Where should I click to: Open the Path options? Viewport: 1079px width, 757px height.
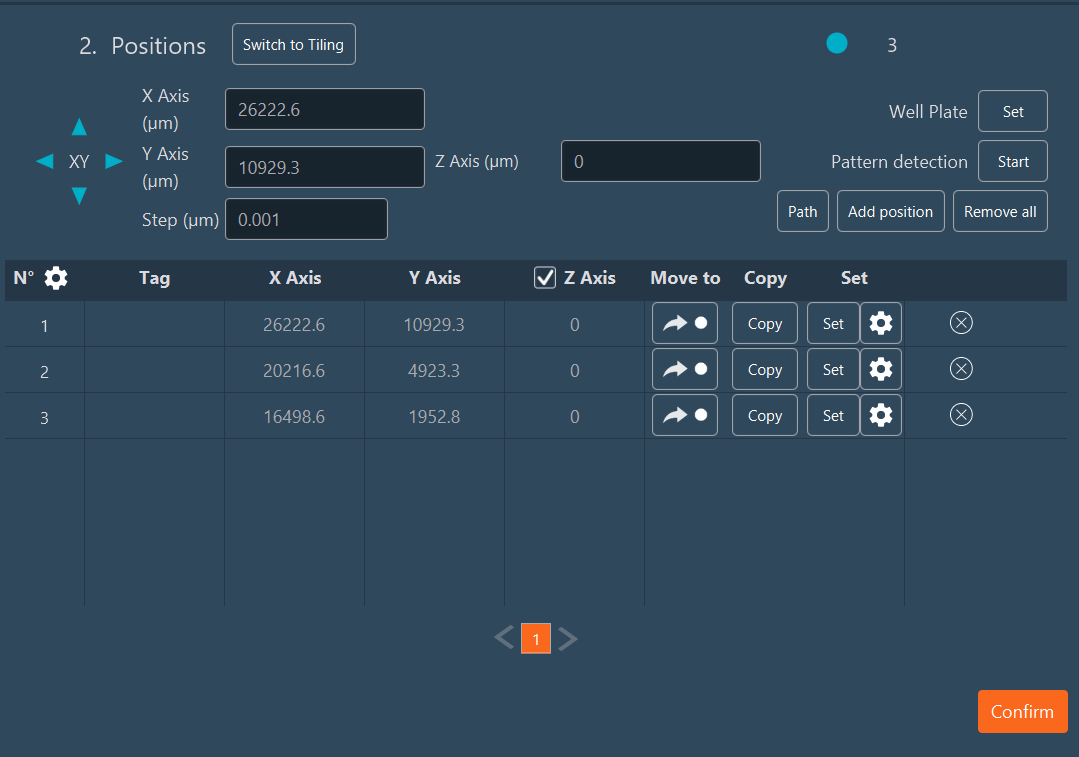coord(802,211)
